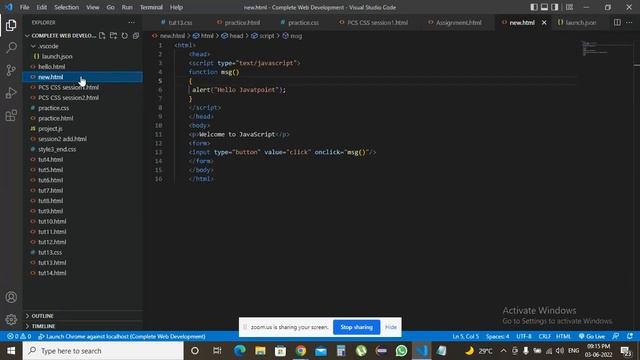640x360 pixels.
Task: Open the html breadcrumb dropdown
Action: coord(203,36)
